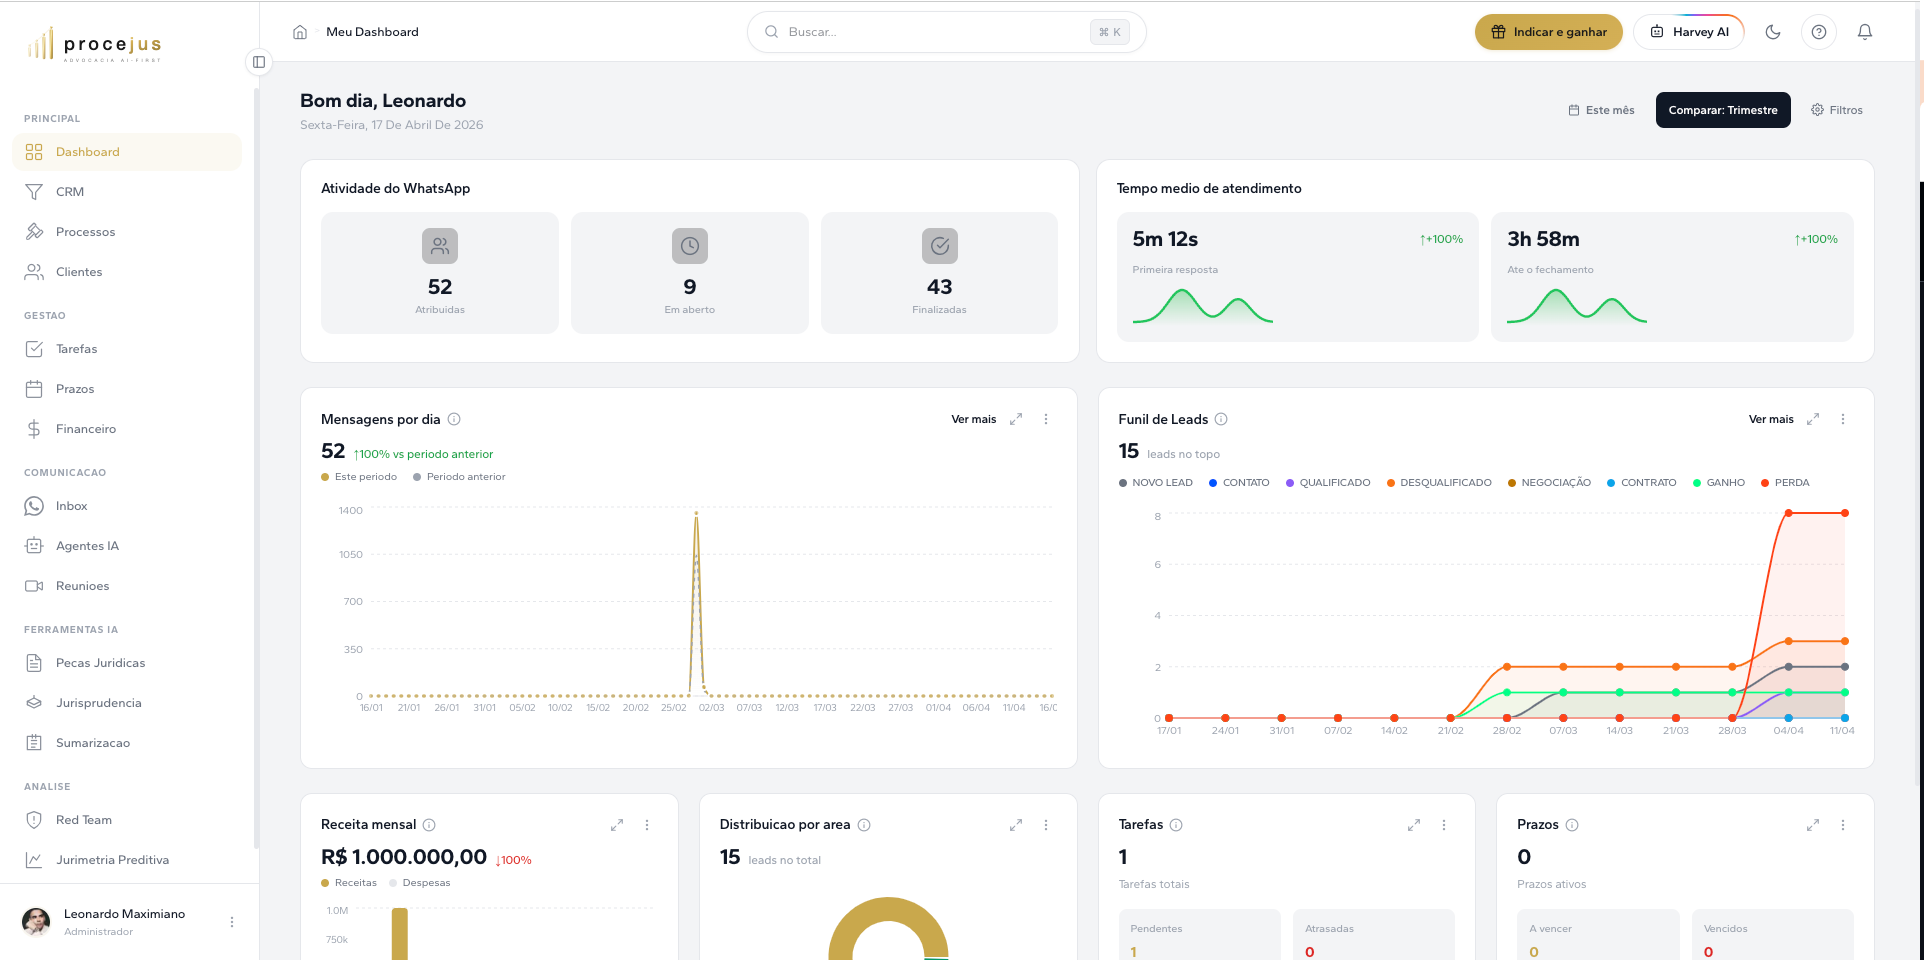Open Distribuicao por area options menu

(1046, 825)
